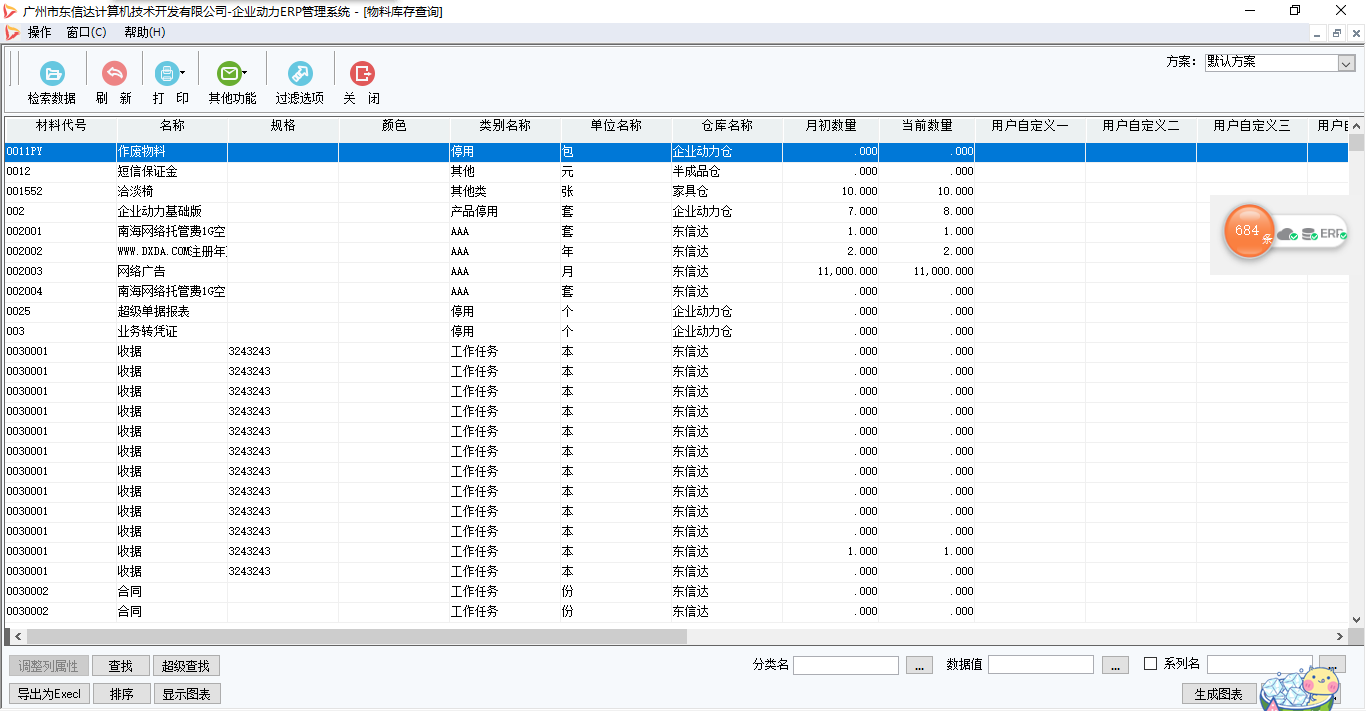The image size is (1366, 711).
Task: Click the 当前数量 column header
Action: [926, 126]
